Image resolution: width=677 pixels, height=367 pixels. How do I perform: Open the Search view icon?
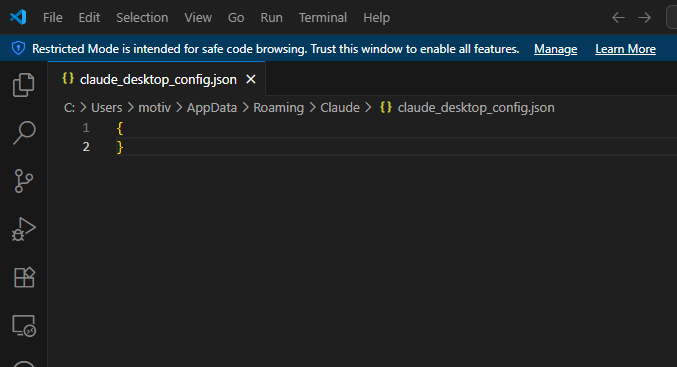pos(24,133)
